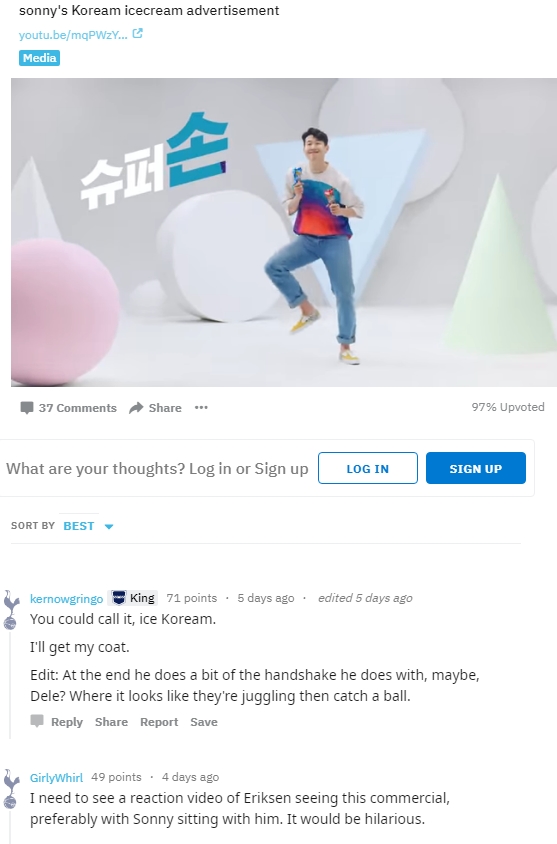This screenshot has height=844, width=557.
Task: Expand the Sort By Best dropdown arrow
Action: pyautogui.click(x=109, y=526)
